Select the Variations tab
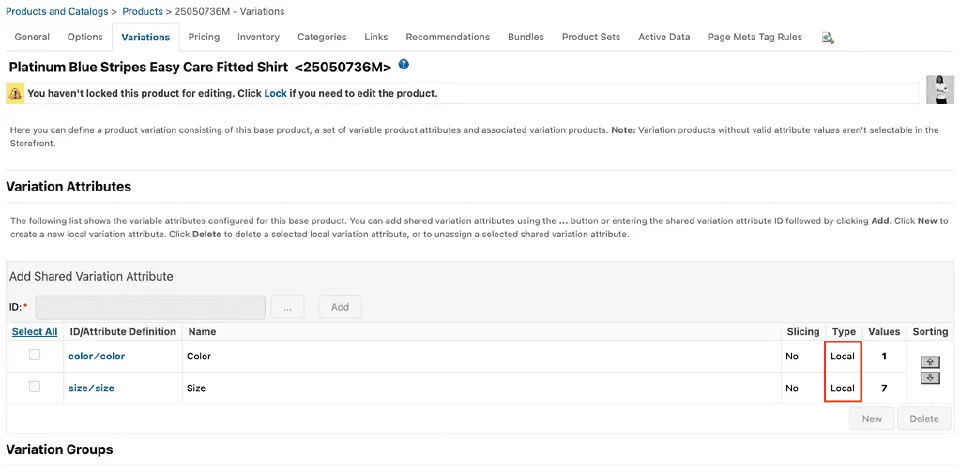 coord(146,37)
